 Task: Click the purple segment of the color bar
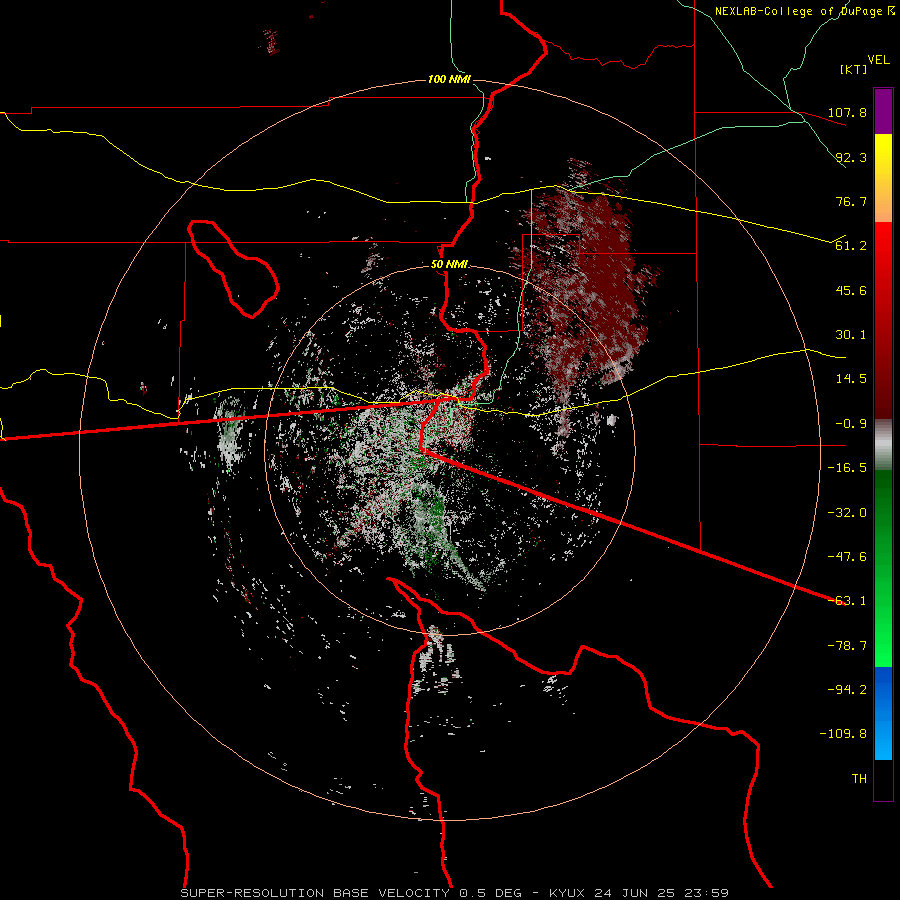tap(883, 111)
